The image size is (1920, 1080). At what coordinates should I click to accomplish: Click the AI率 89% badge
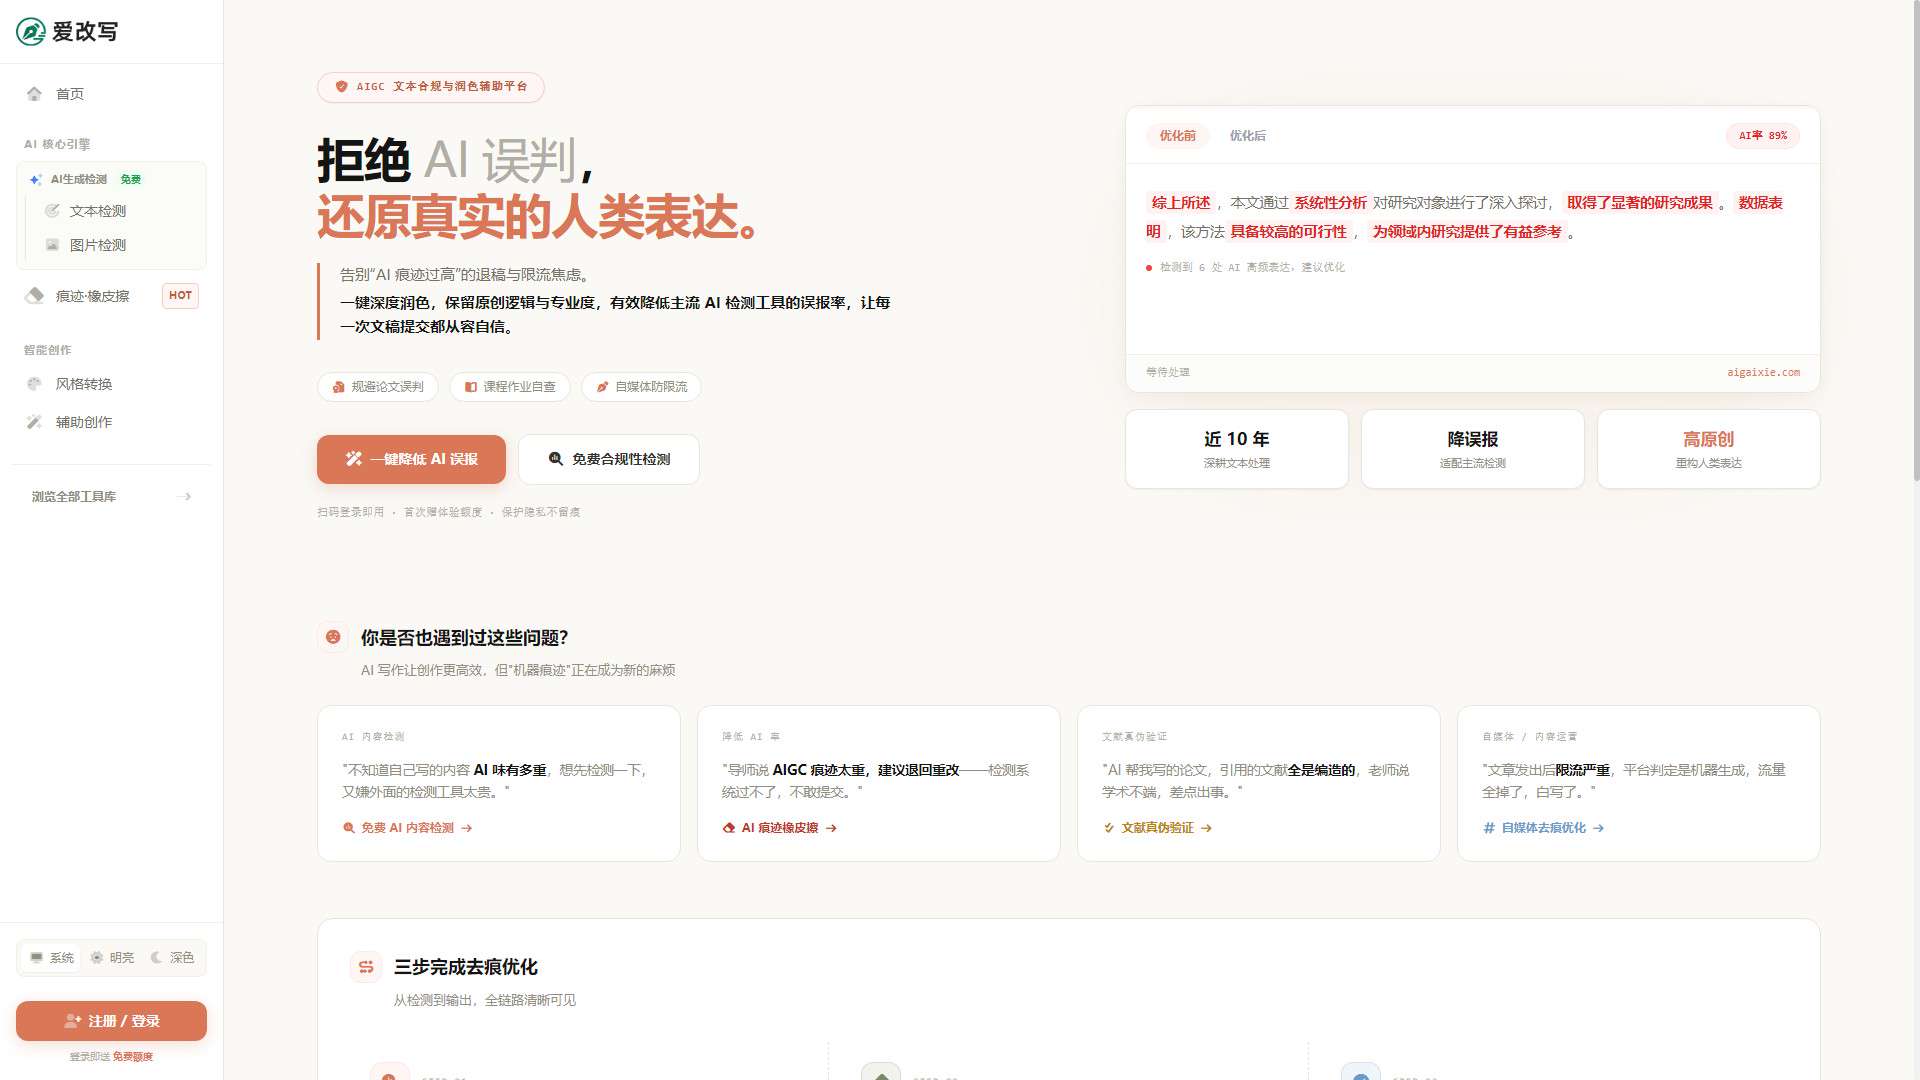(x=1762, y=136)
